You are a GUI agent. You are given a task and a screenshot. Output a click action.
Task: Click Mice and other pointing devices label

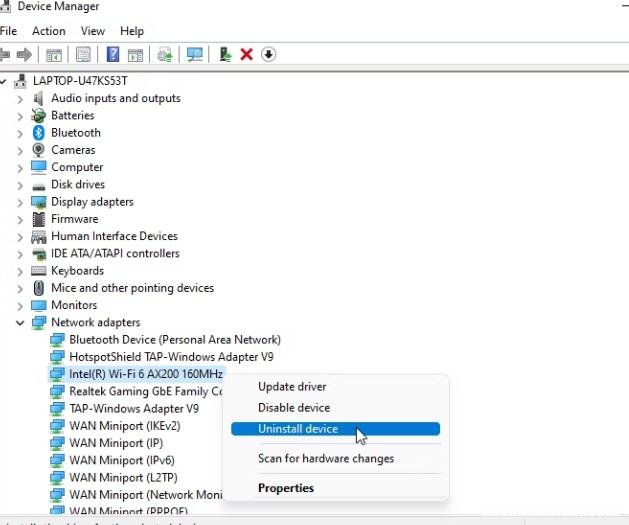click(x=132, y=288)
